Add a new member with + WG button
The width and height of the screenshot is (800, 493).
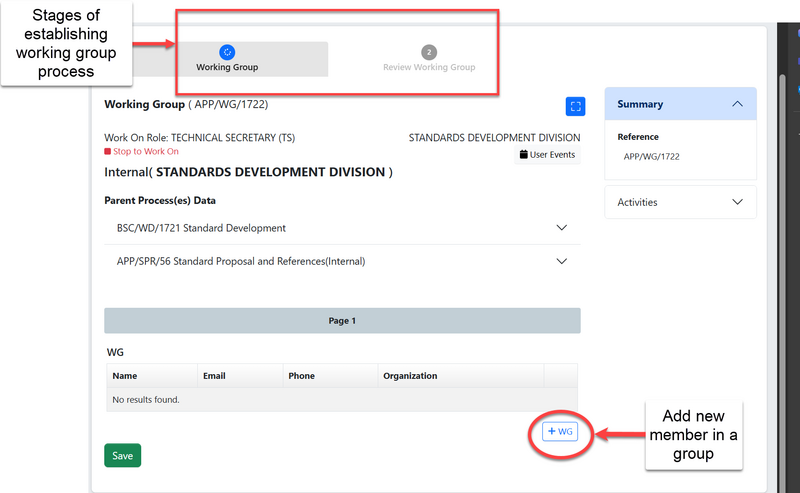pos(560,431)
